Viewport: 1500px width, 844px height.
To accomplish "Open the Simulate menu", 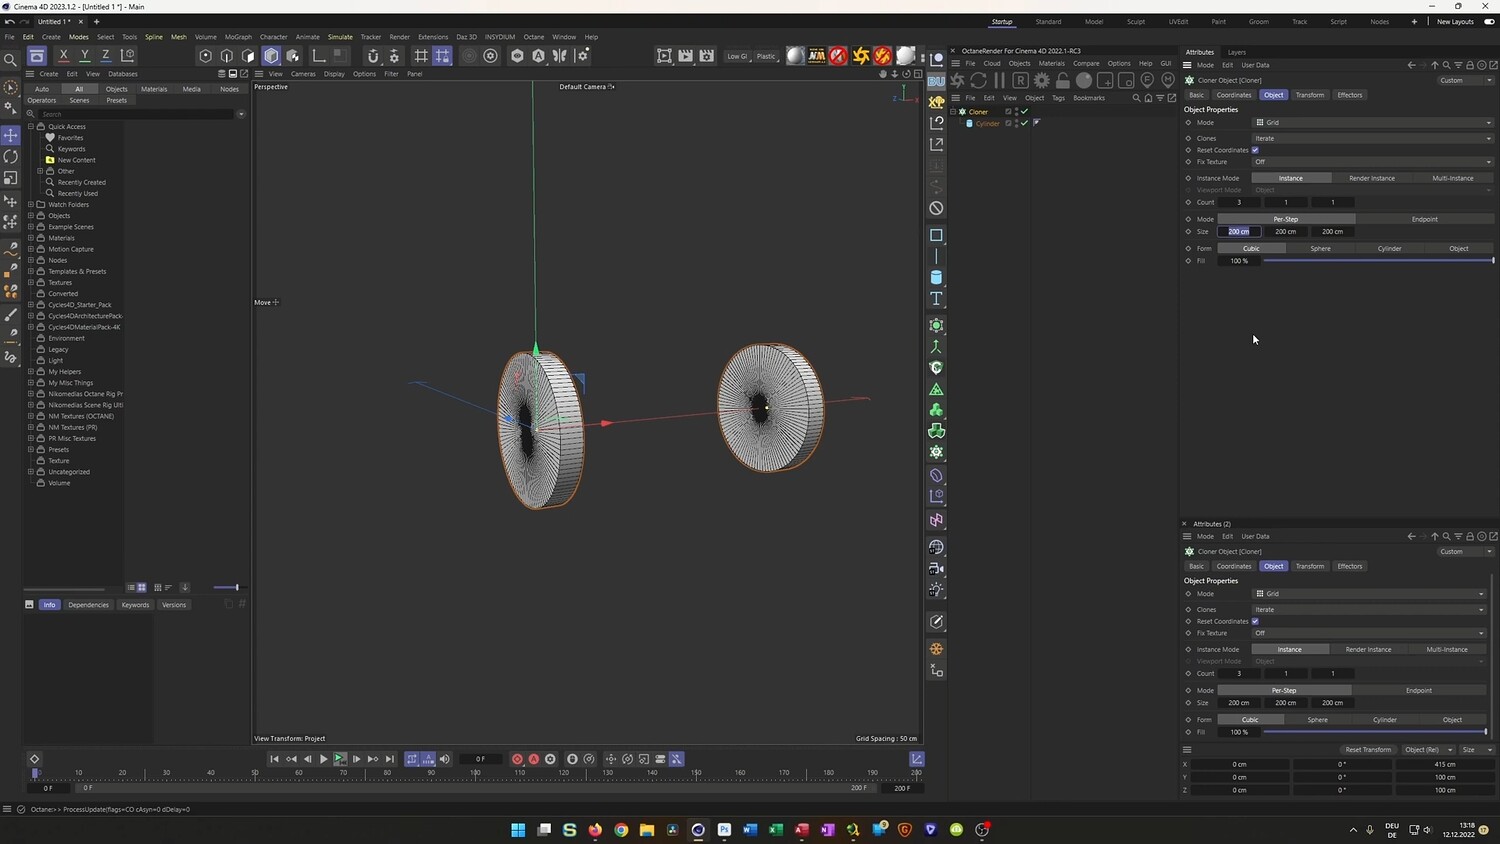I will (340, 37).
